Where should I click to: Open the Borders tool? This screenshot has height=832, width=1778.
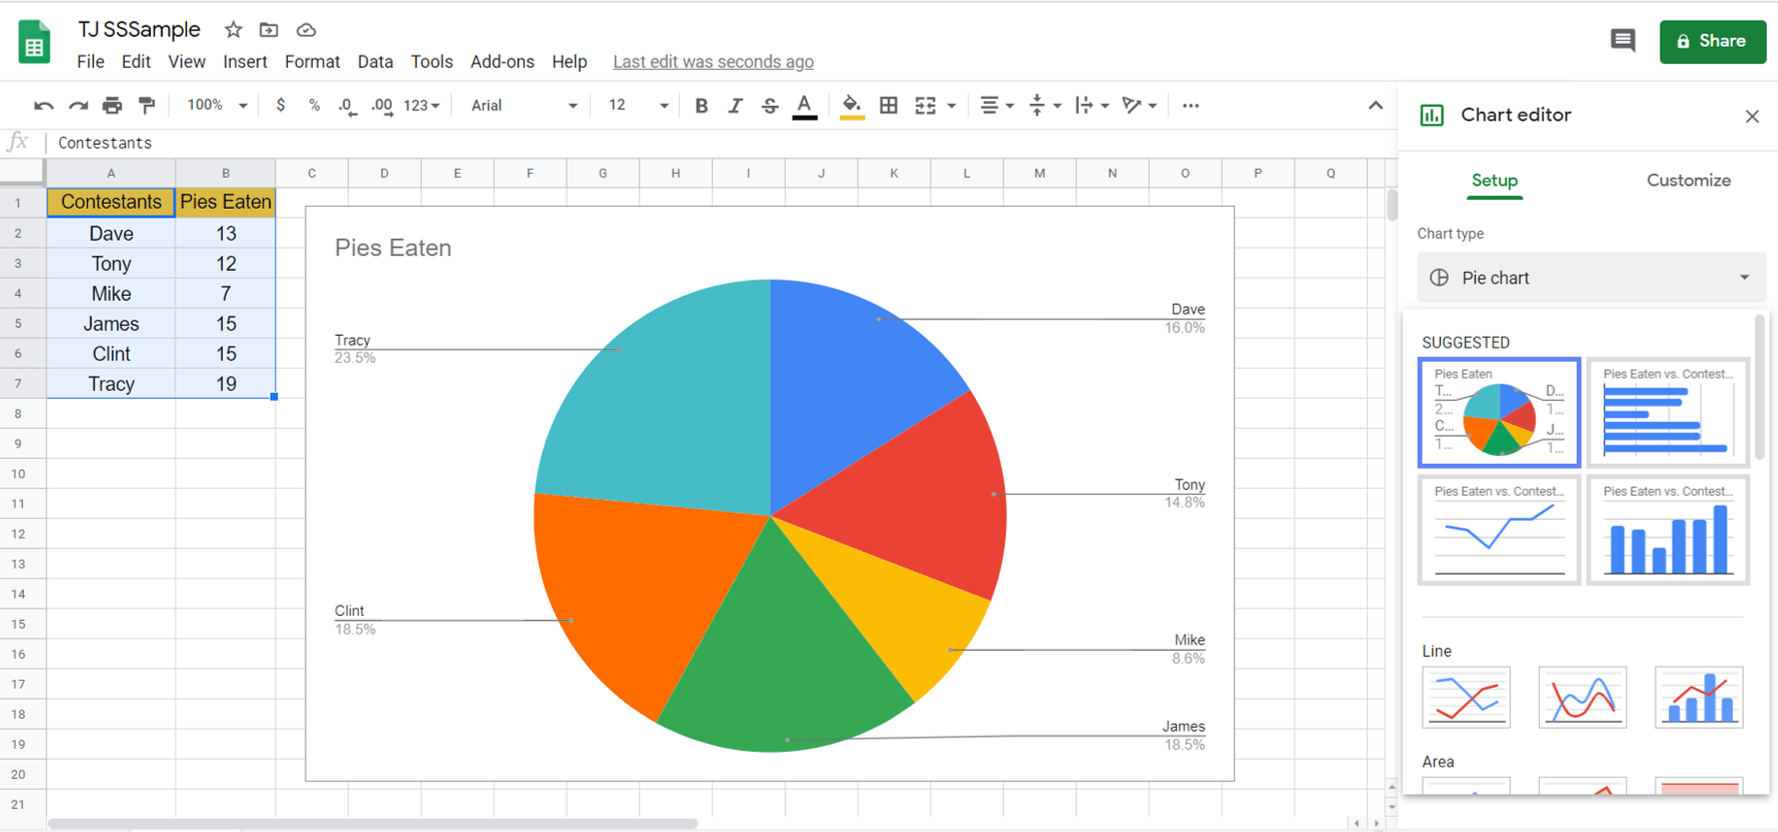(888, 105)
